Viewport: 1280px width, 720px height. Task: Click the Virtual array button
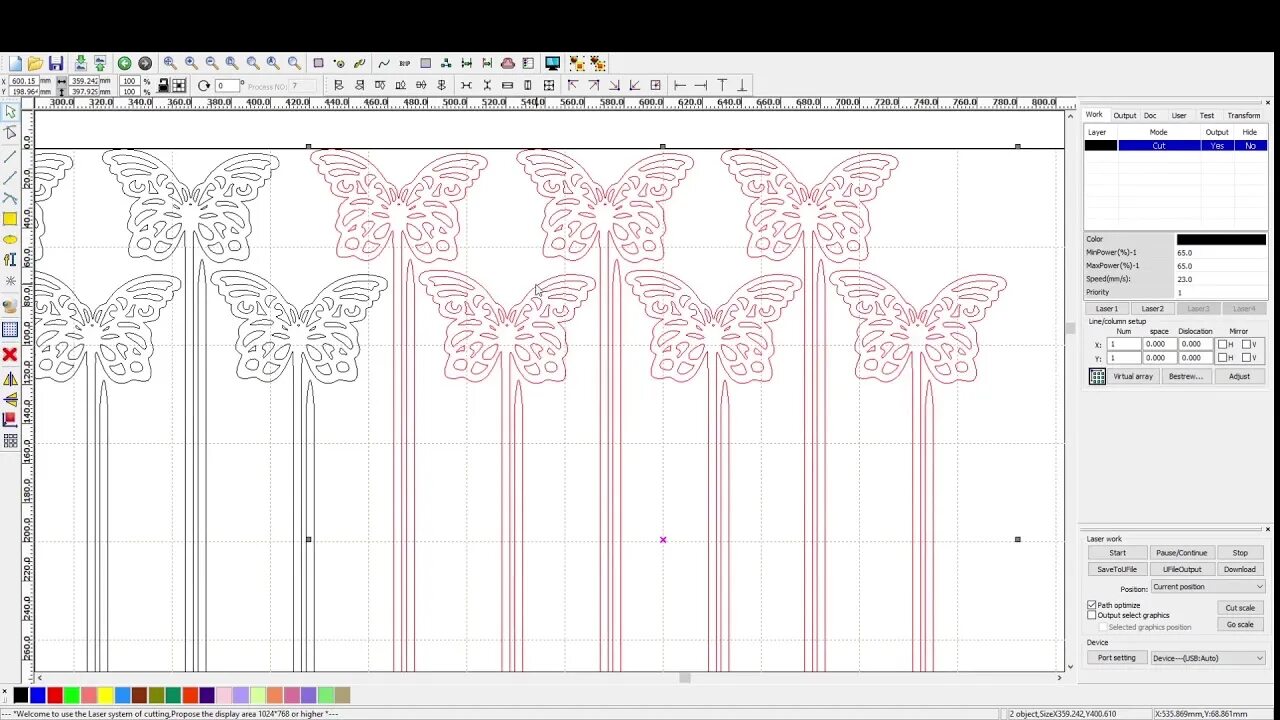(x=1133, y=376)
